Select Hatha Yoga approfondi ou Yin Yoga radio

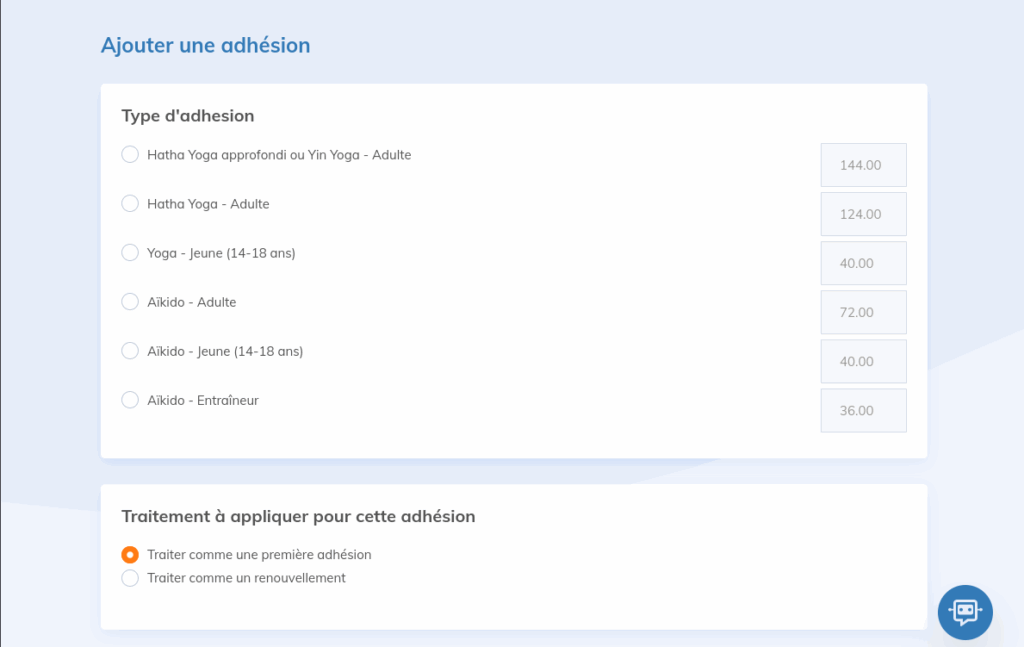coord(130,155)
